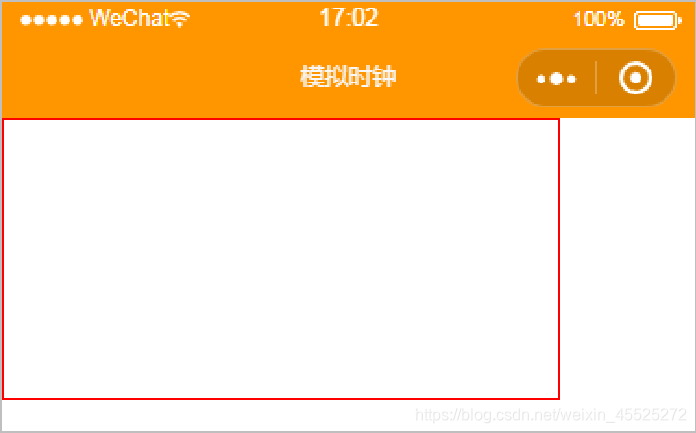Open the three-dot more menu in capsule
Viewport: 696px width, 433px height.
[x=556, y=79]
